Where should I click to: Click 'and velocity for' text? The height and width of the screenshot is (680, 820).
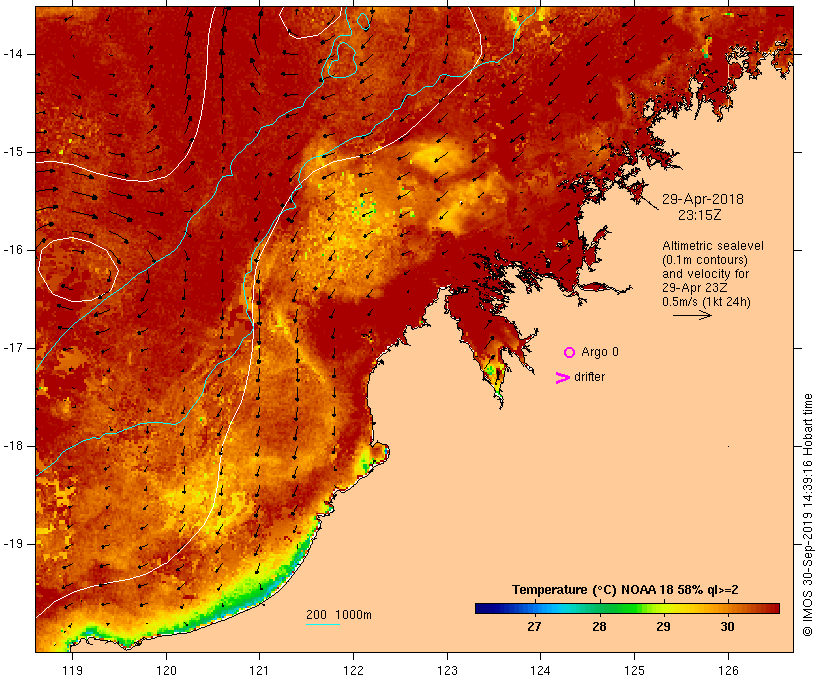click(705, 274)
